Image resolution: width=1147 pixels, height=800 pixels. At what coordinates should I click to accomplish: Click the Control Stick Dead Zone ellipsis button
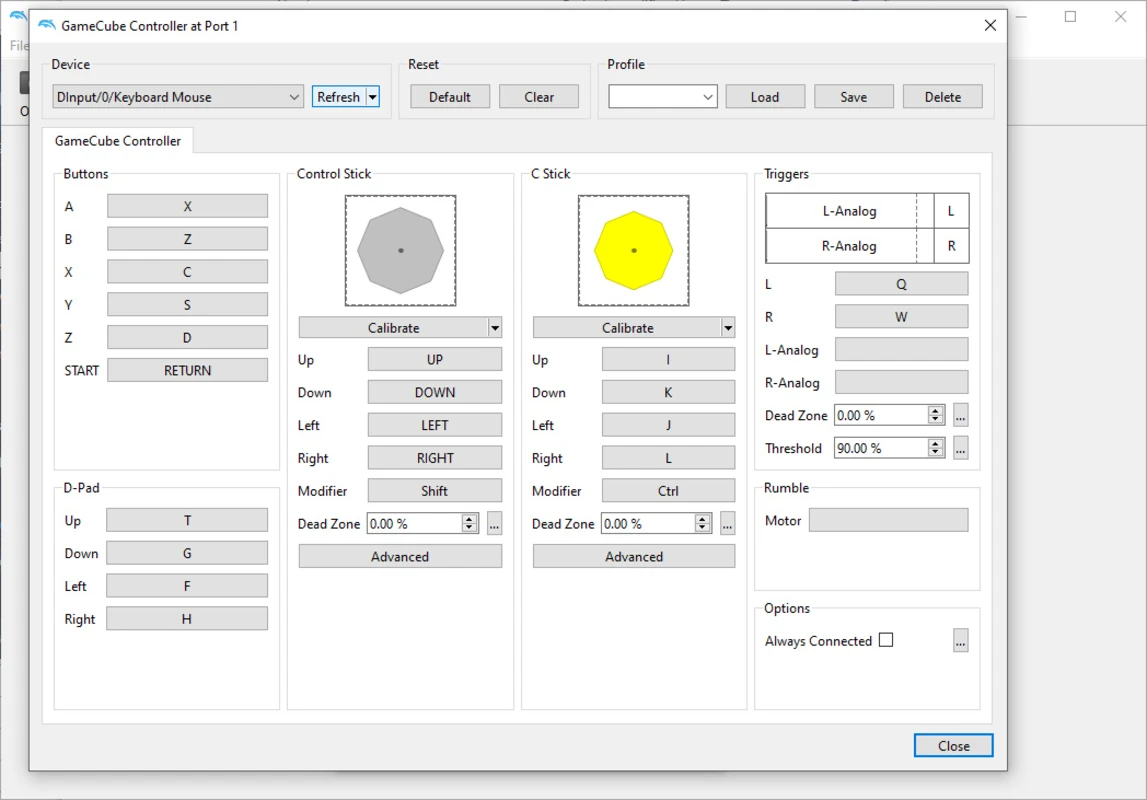494,523
